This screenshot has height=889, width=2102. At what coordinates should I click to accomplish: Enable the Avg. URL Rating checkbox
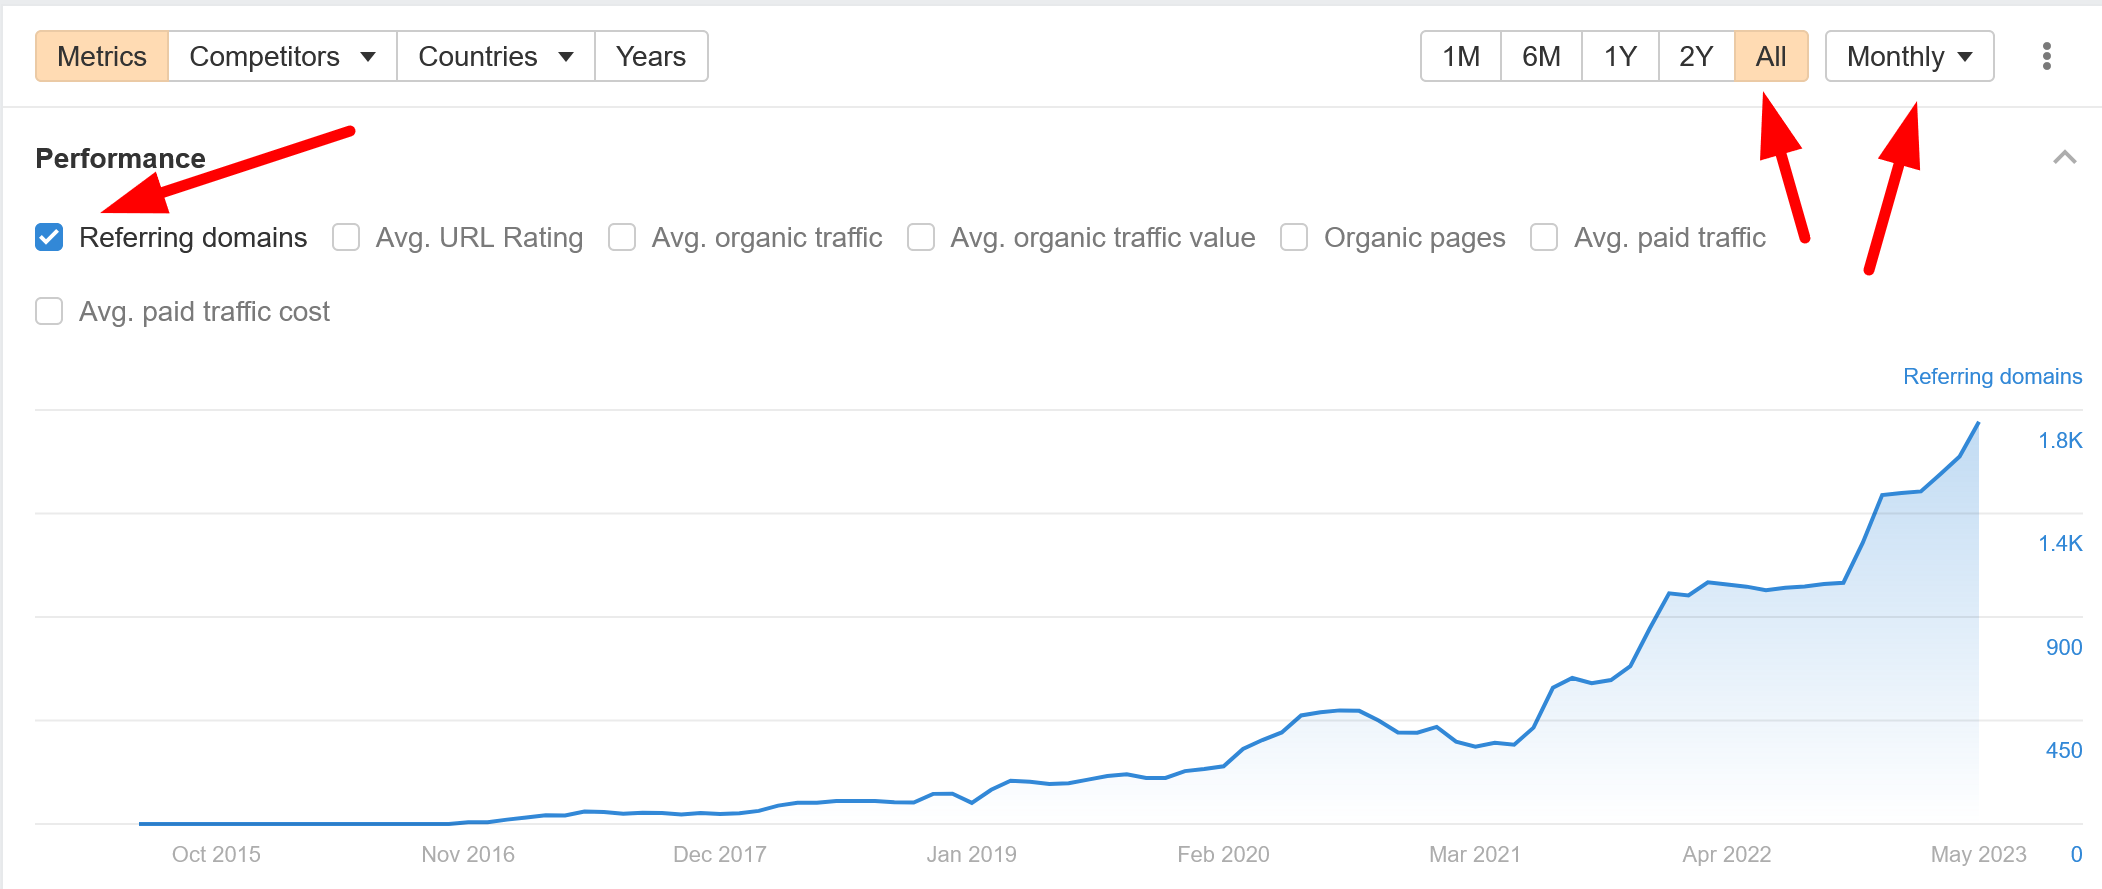click(x=346, y=237)
